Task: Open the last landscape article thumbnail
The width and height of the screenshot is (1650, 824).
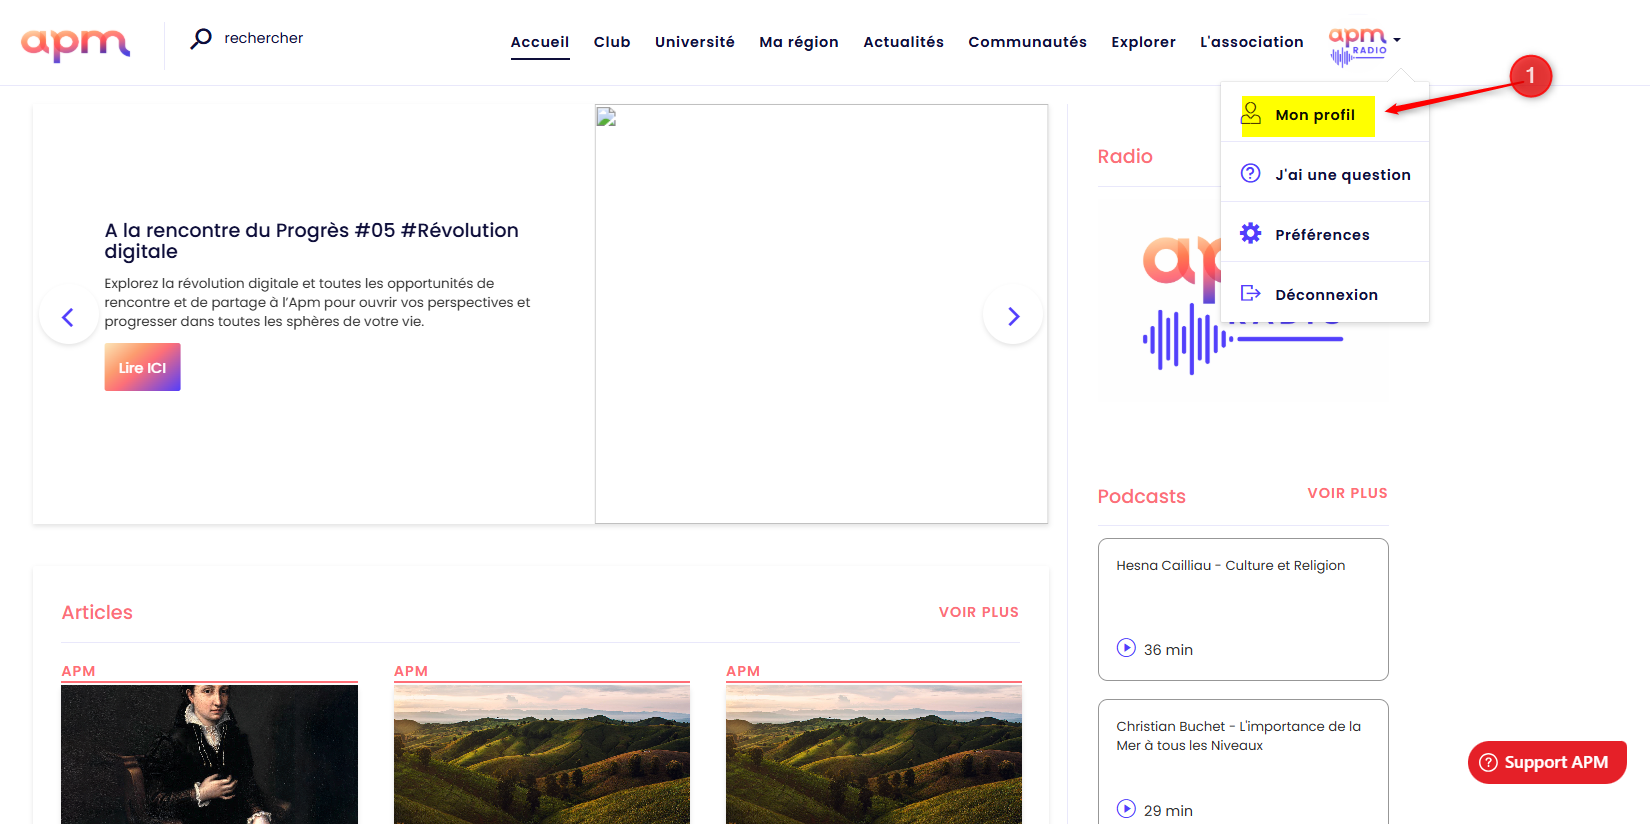Action: (873, 754)
